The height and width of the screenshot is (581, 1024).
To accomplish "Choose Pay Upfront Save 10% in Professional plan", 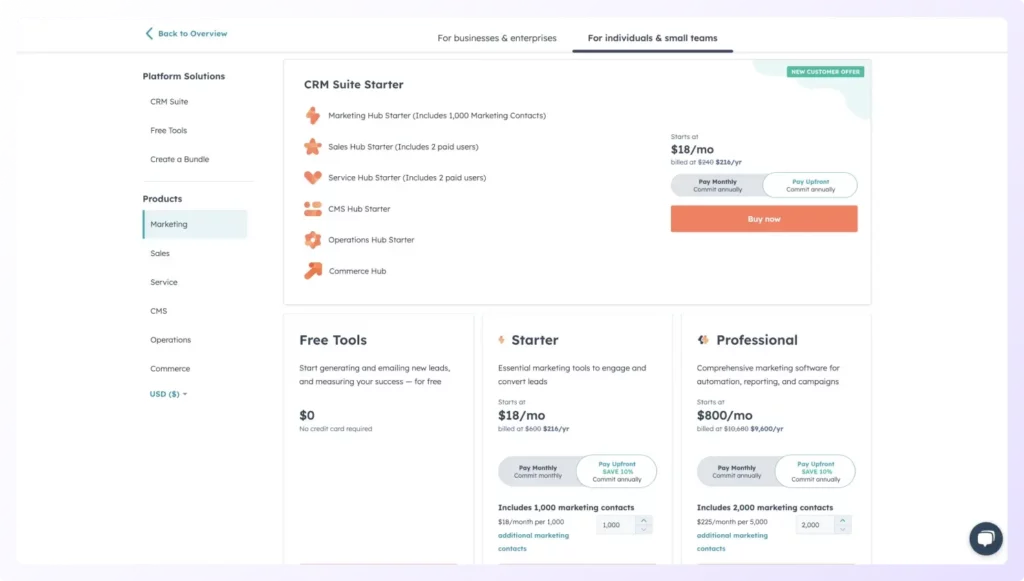I will [x=816, y=471].
